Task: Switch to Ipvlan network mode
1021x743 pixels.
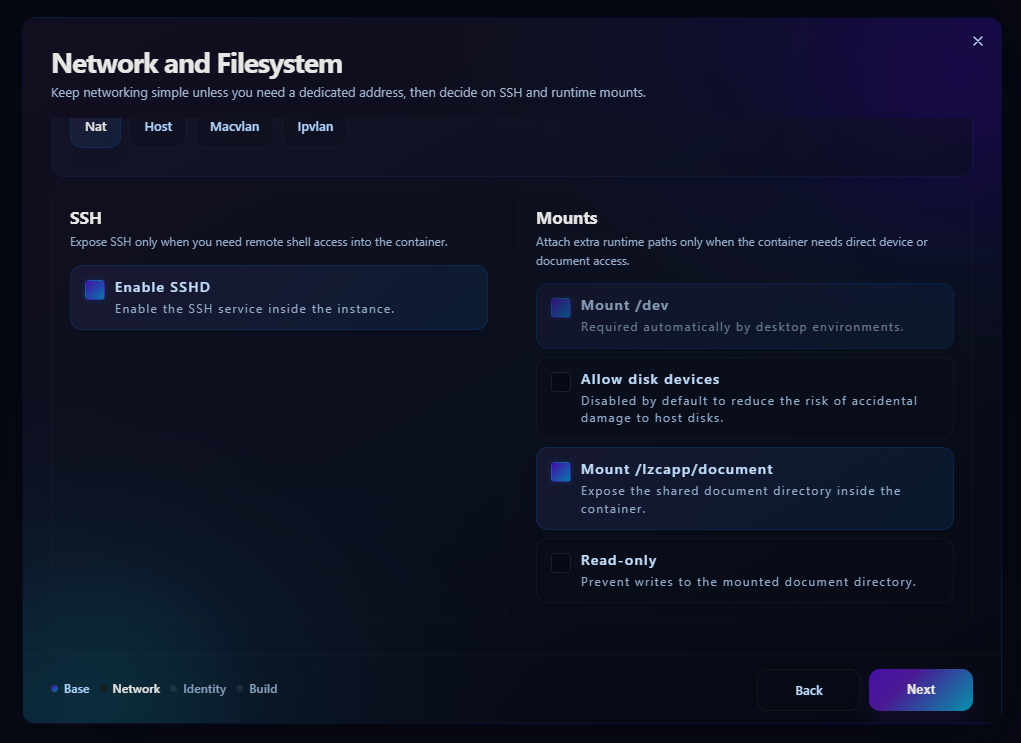Action: [315, 127]
